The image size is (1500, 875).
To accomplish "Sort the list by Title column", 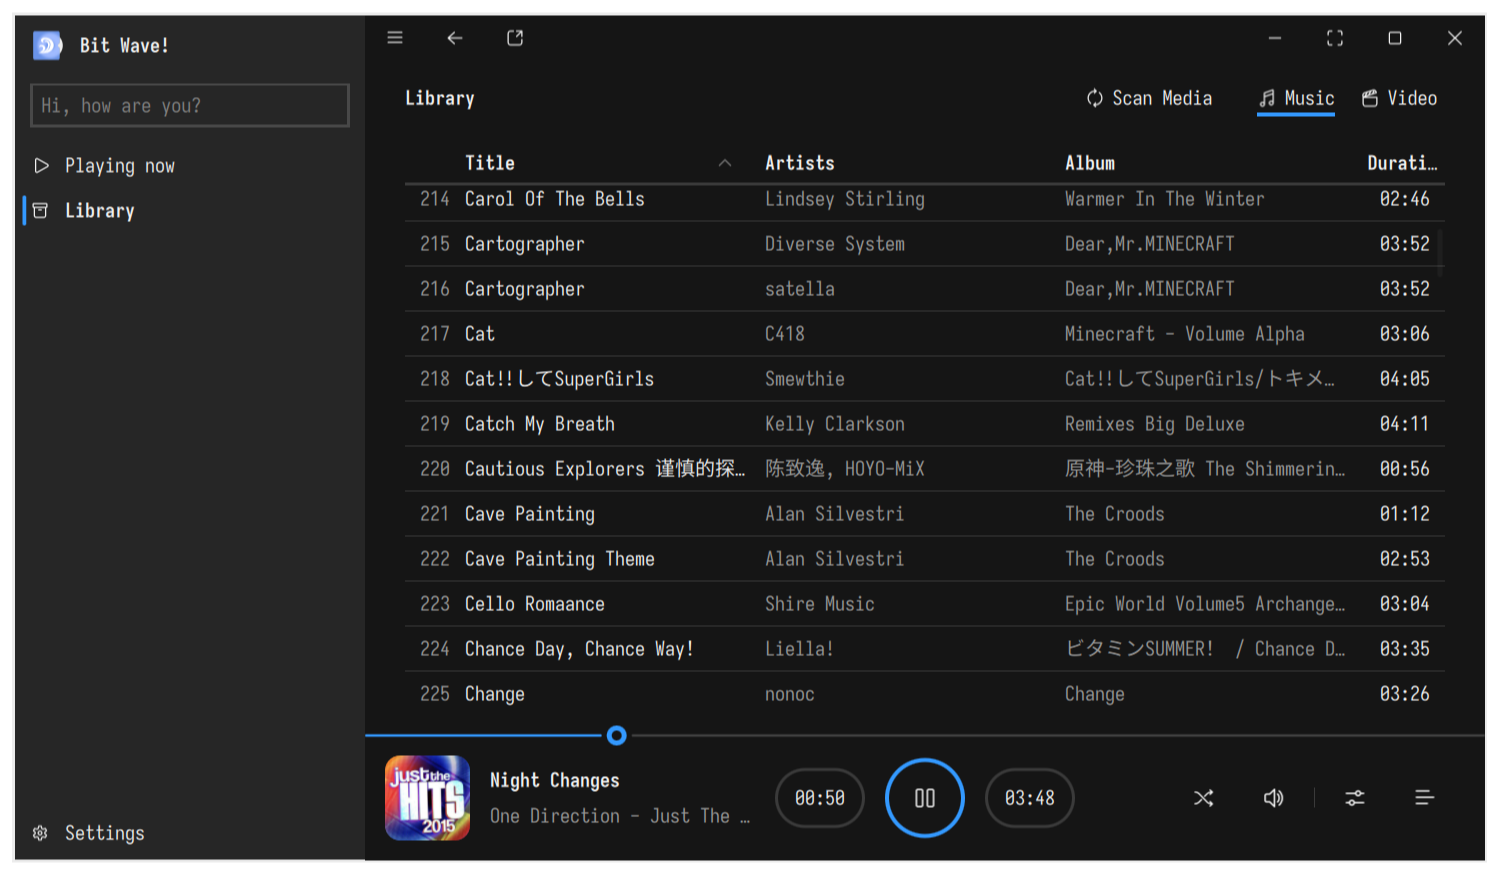I will click(x=490, y=163).
